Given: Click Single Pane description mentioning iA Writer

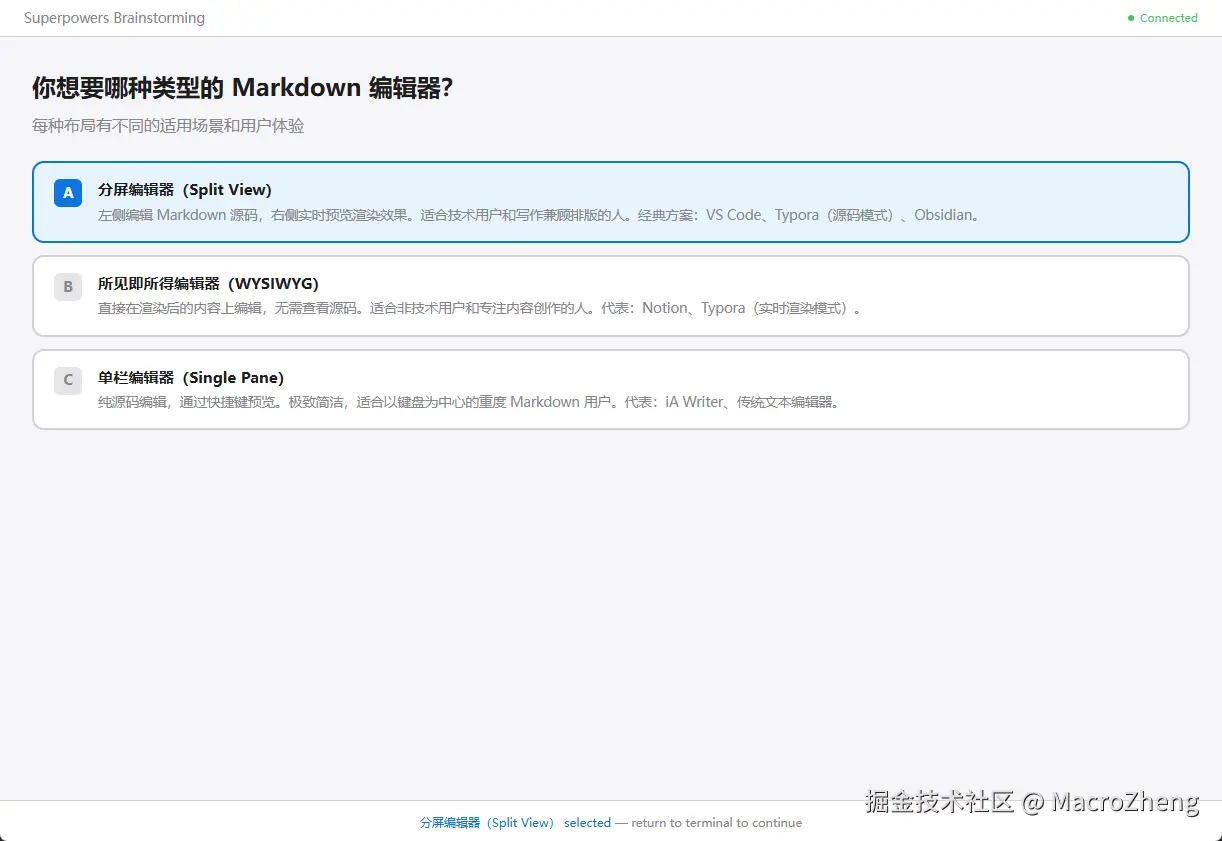Looking at the screenshot, I should (470, 402).
